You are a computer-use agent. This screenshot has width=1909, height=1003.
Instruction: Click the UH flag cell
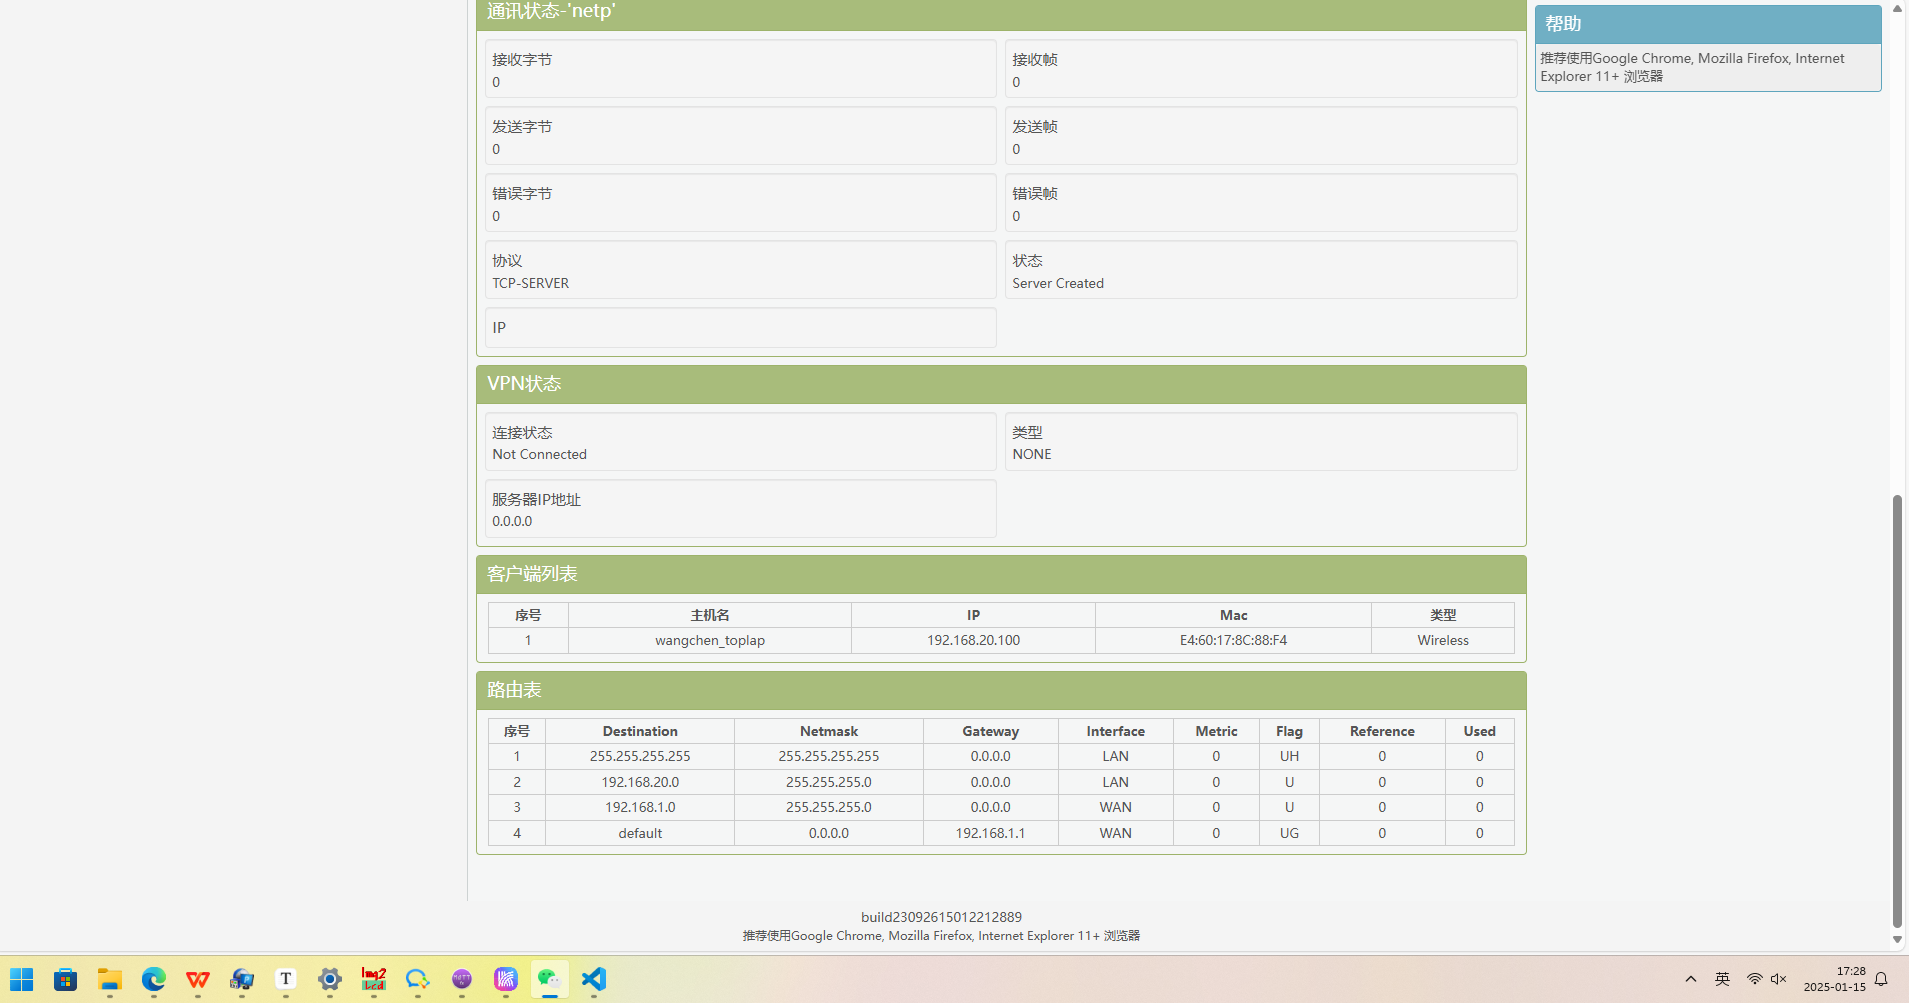(x=1289, y=756)
